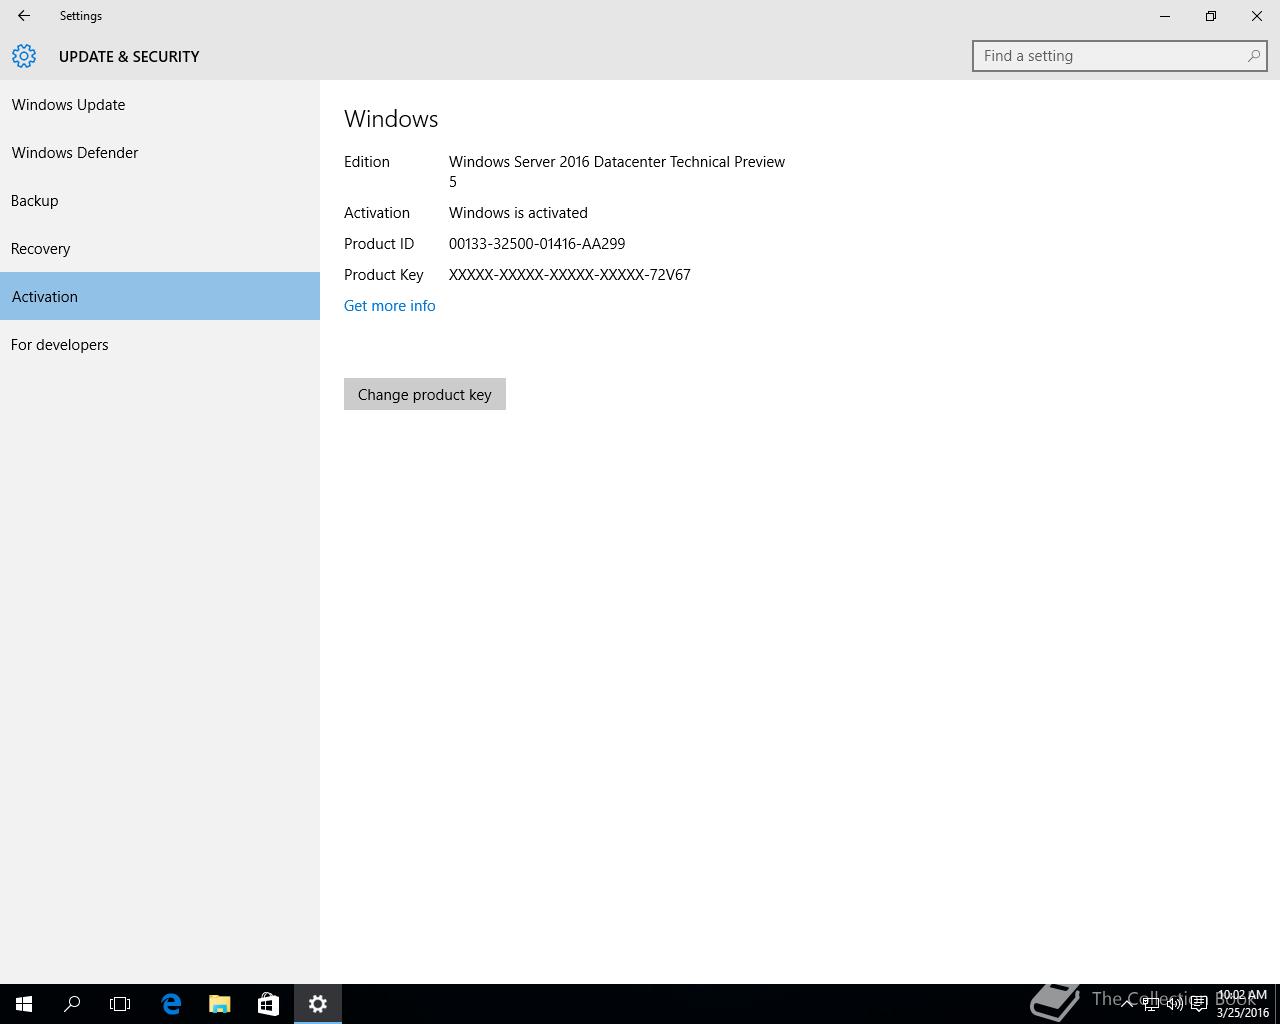Screen dimensions: 1280x1024
Task: Open Backup settings page
Action: [160, 200]
